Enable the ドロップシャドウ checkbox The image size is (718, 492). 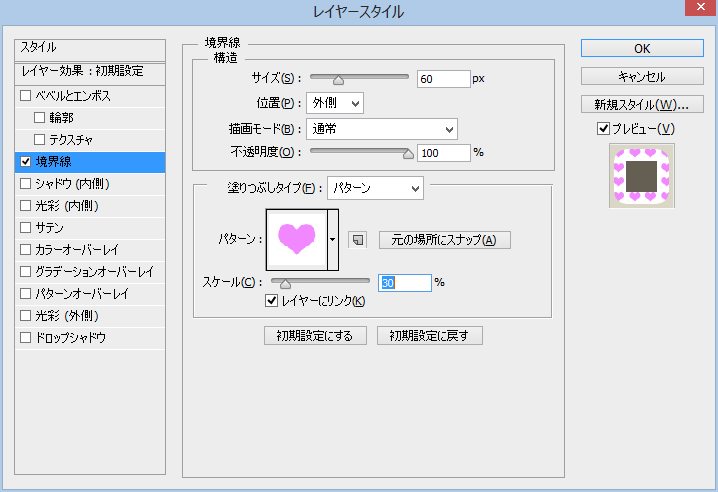point(25,338)
